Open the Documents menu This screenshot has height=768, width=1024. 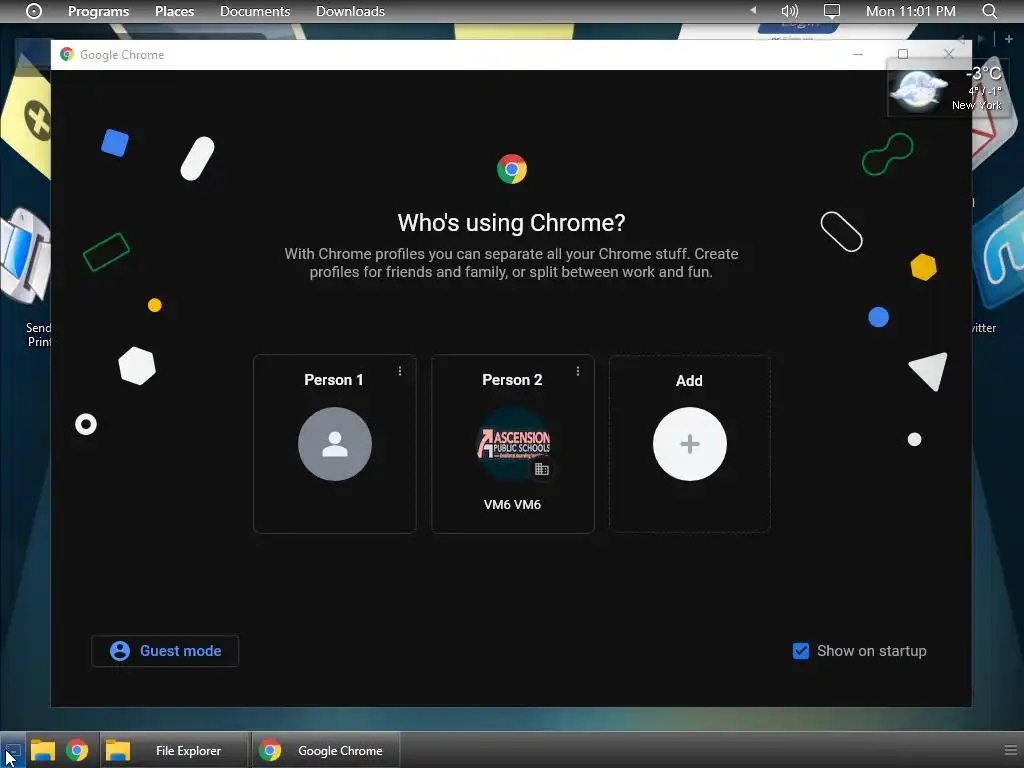click(255, 11)
